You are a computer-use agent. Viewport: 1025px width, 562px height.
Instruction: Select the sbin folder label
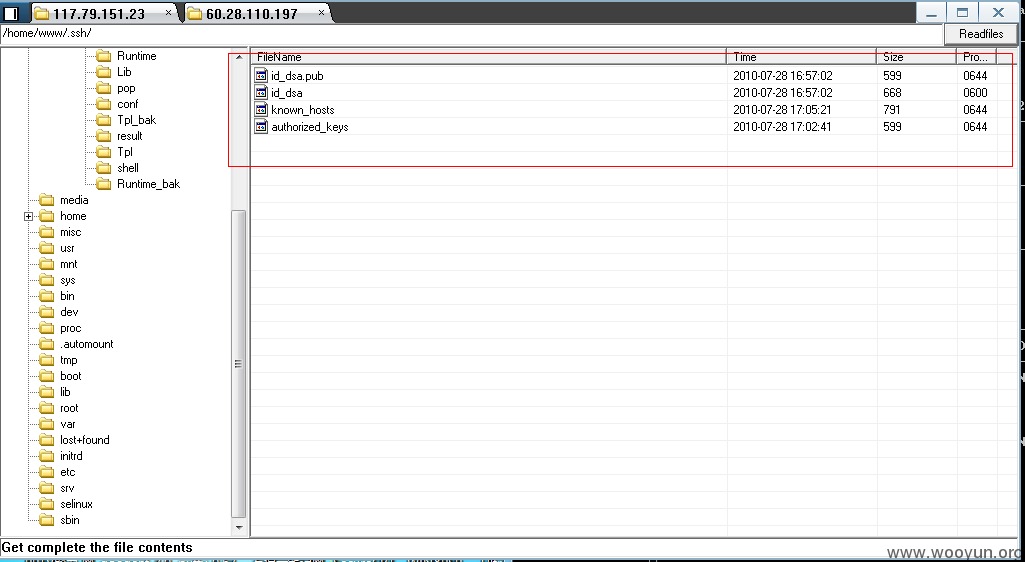point(70,520)
